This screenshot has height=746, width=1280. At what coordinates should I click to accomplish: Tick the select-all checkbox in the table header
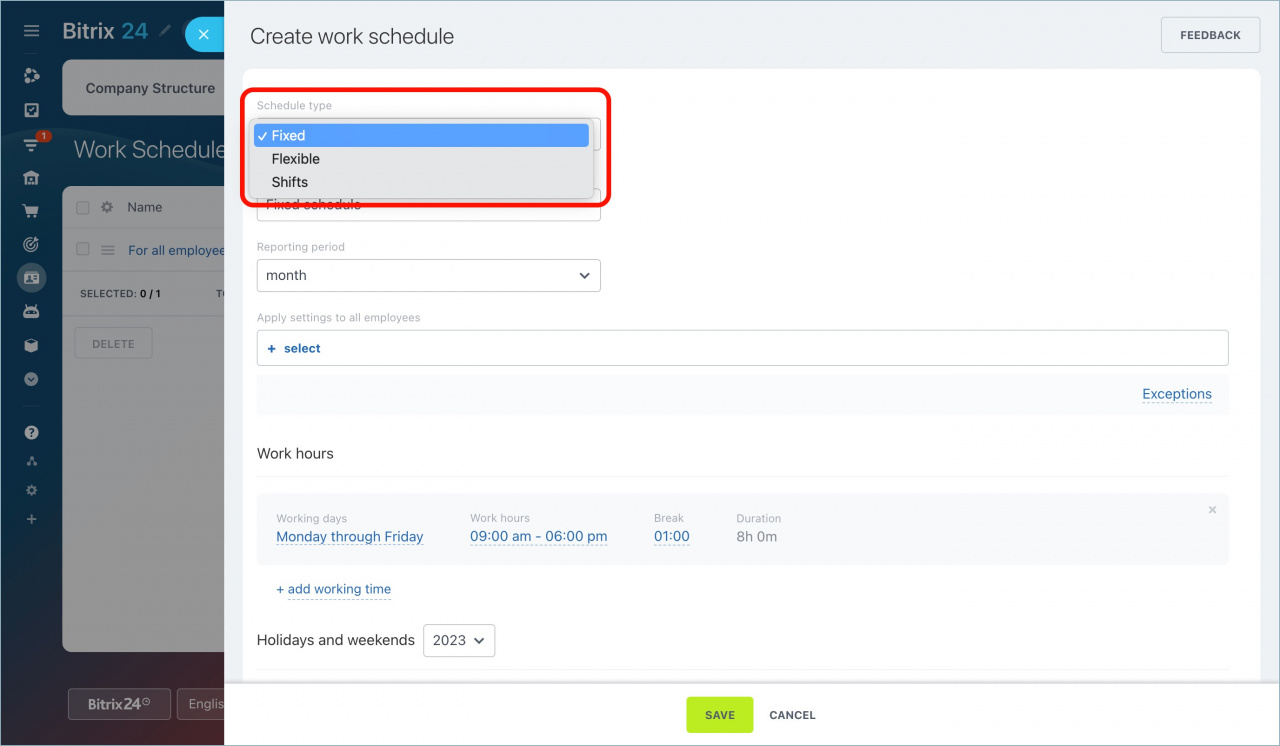click(83, 208)
